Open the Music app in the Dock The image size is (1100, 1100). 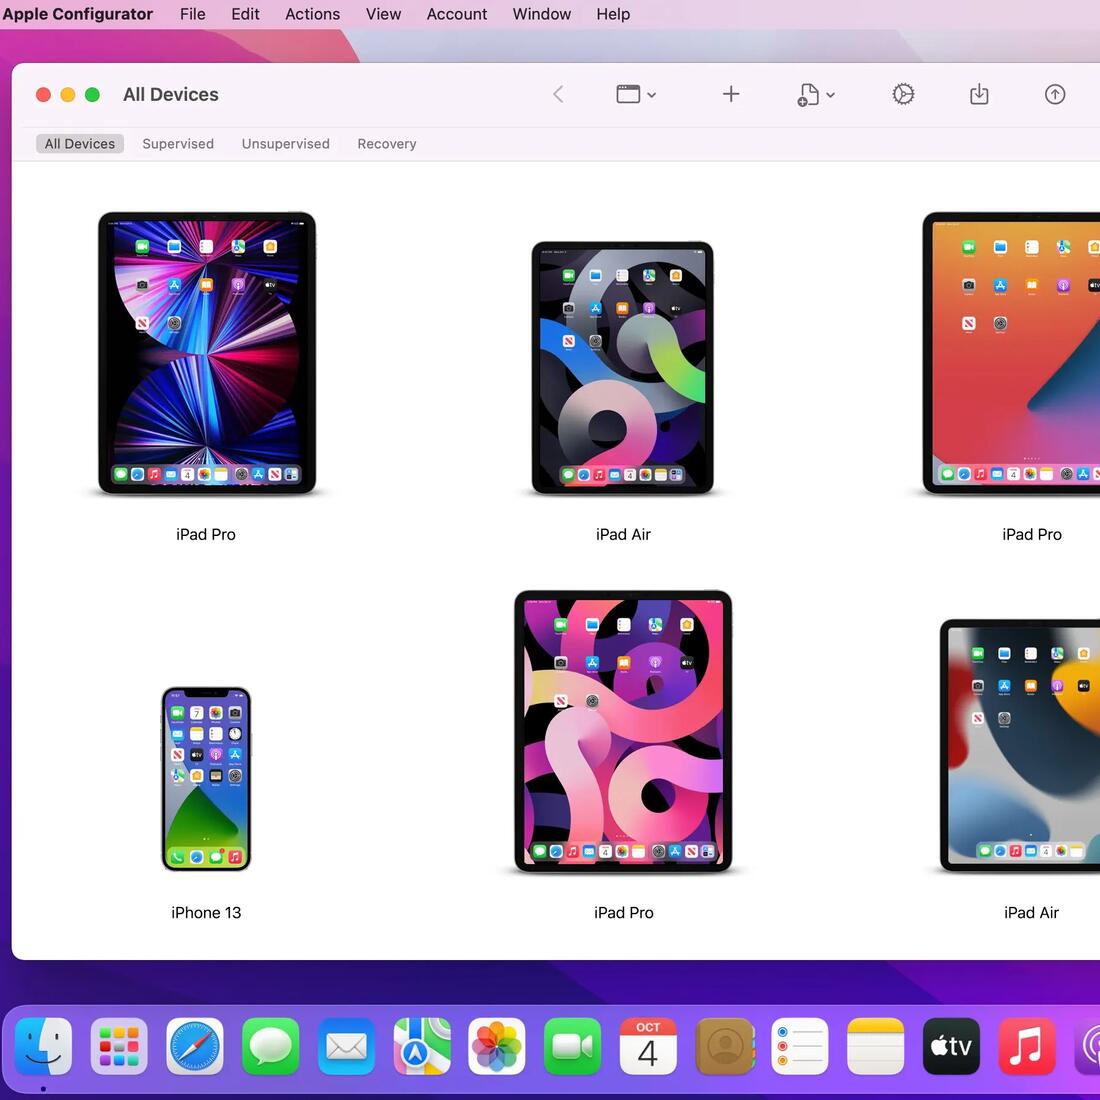click(x=1026, y=1046)
